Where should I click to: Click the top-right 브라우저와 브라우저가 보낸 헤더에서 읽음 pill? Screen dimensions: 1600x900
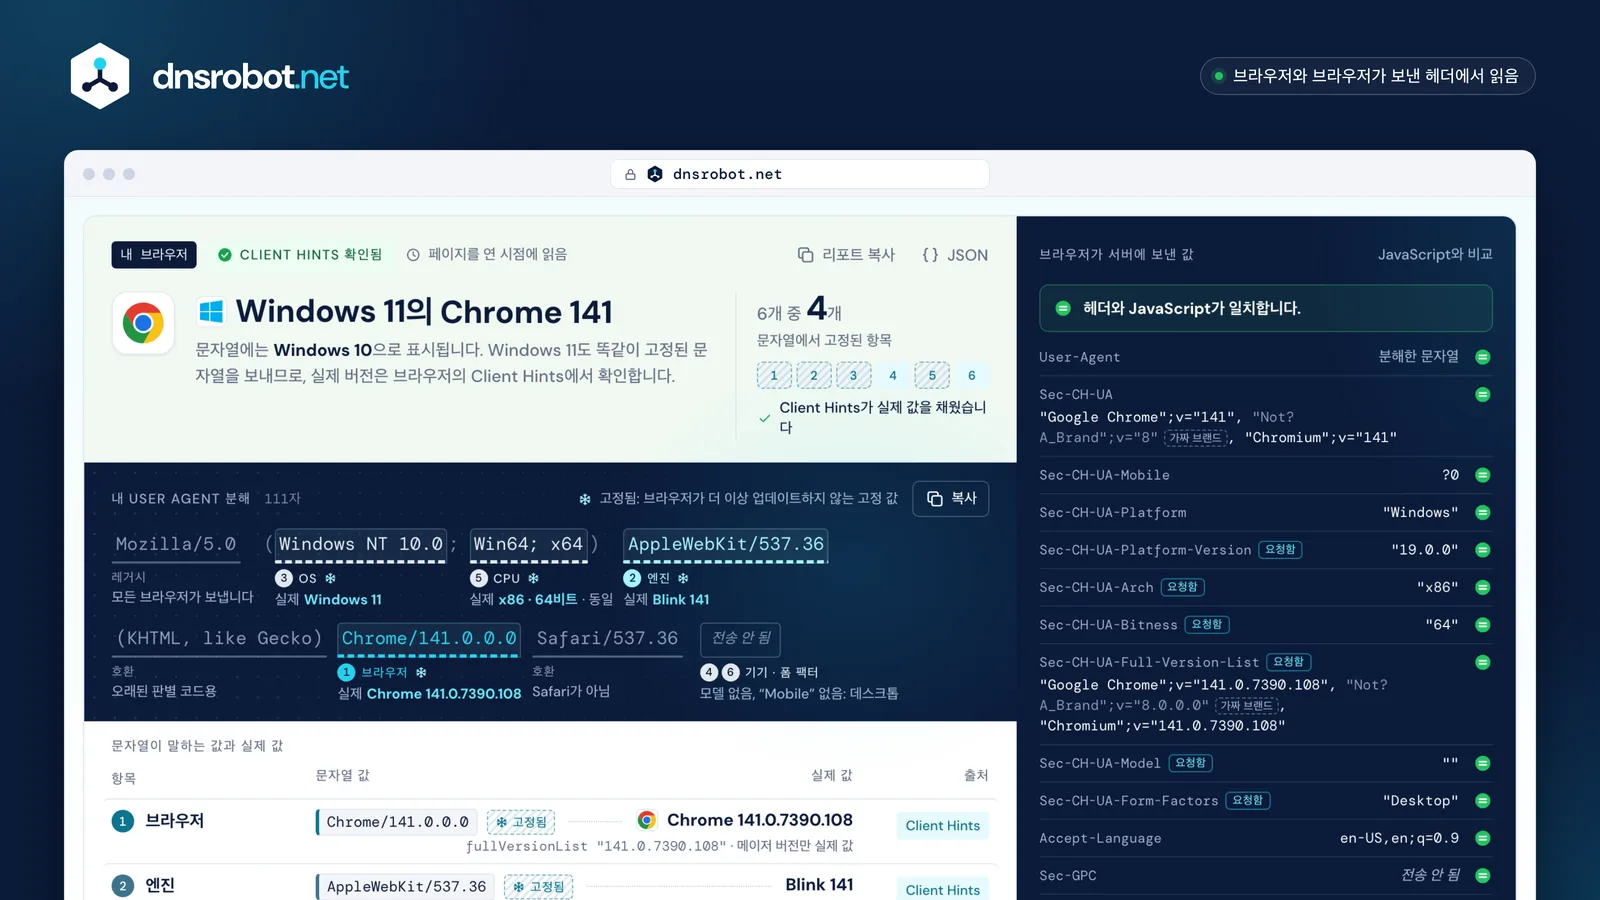1367,76
